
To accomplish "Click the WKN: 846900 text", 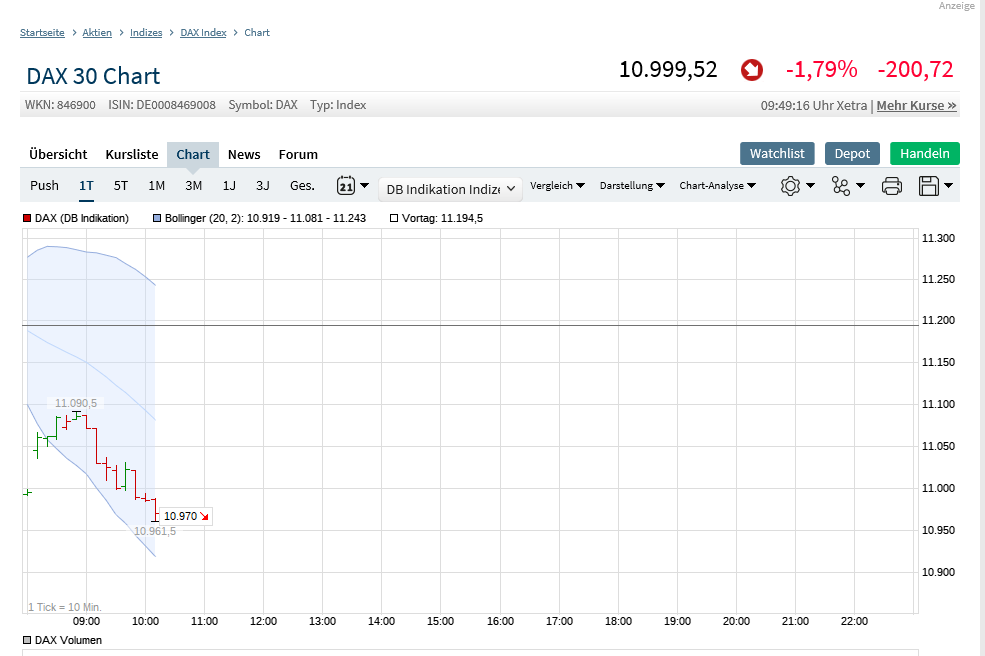I will pyautogui.click(x=60, y=105).
